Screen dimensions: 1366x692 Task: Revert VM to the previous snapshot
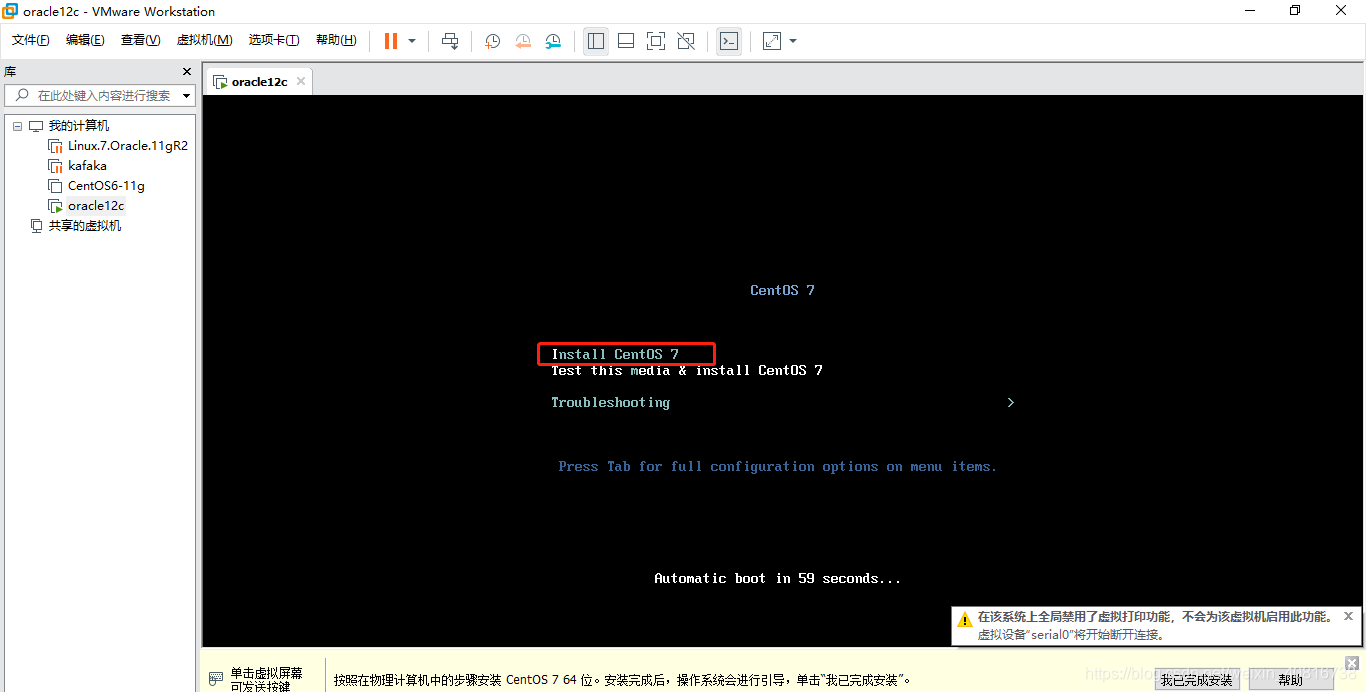tap(523, 41)
